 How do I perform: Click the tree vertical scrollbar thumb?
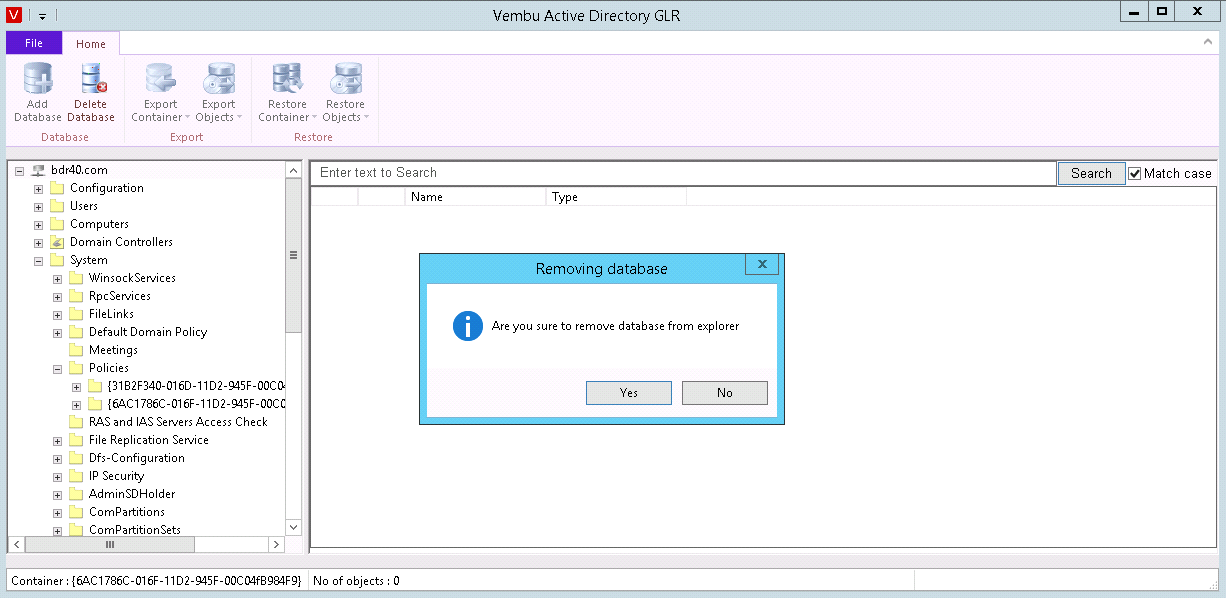pos(293,256)
